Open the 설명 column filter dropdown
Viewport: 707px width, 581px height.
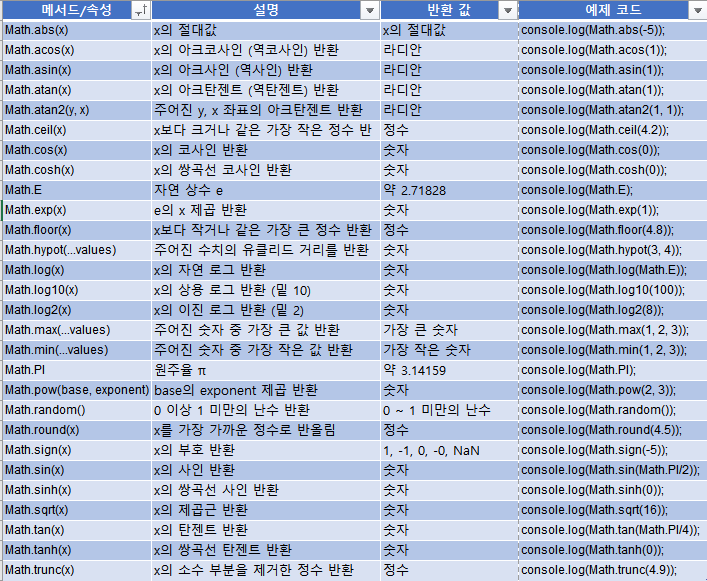click(370, 10)
